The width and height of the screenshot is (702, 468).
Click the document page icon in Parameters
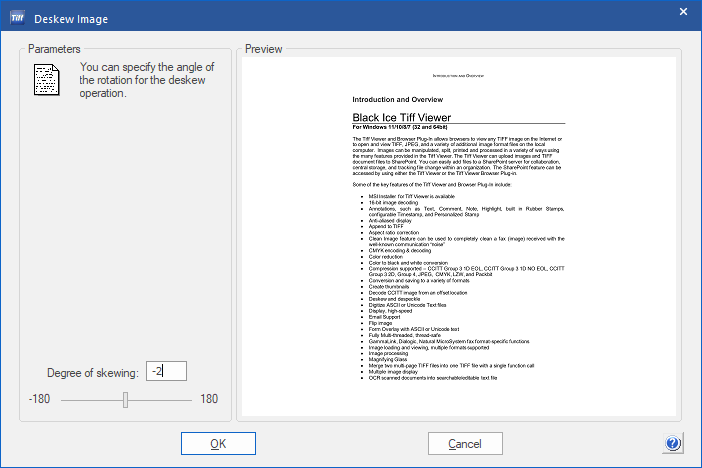(x=48, y=80)
